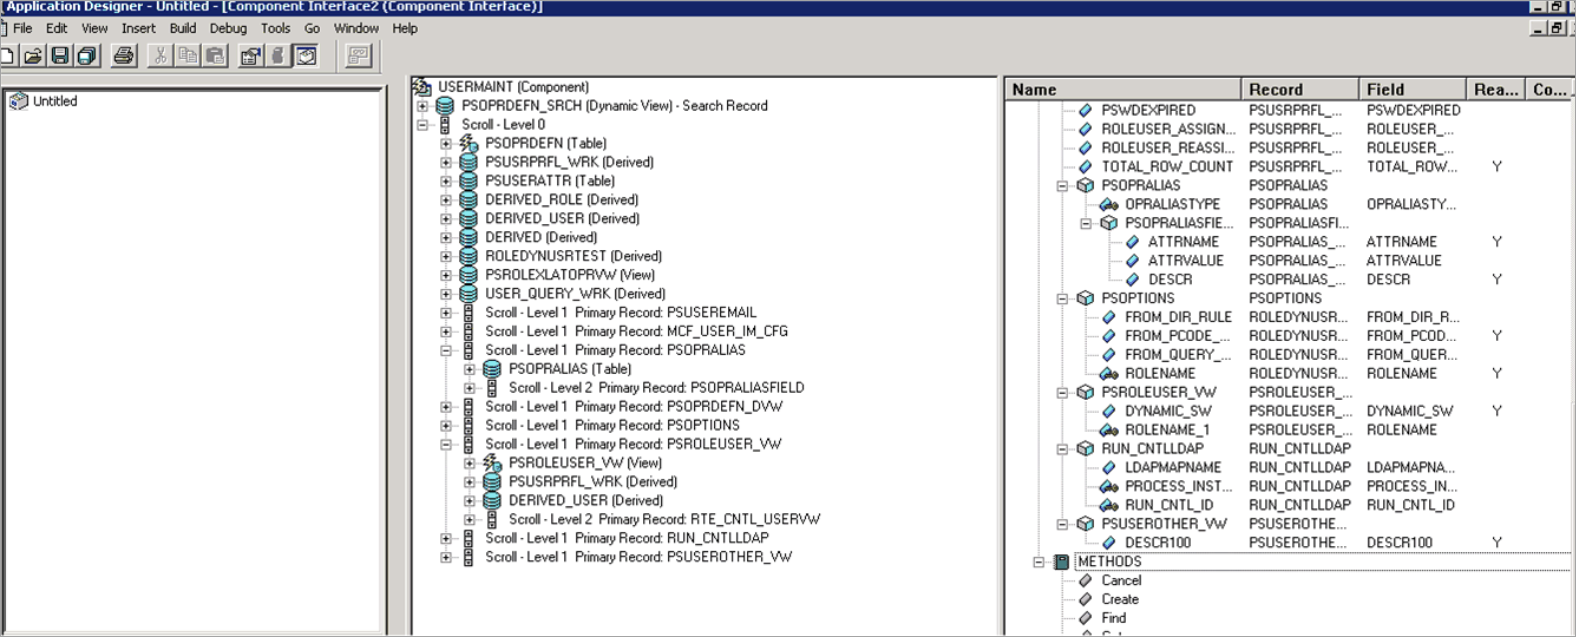Select the DESCR100 property row
Image resolution: width=1576 pixels, height=637 pixels.
[1157, 542]
